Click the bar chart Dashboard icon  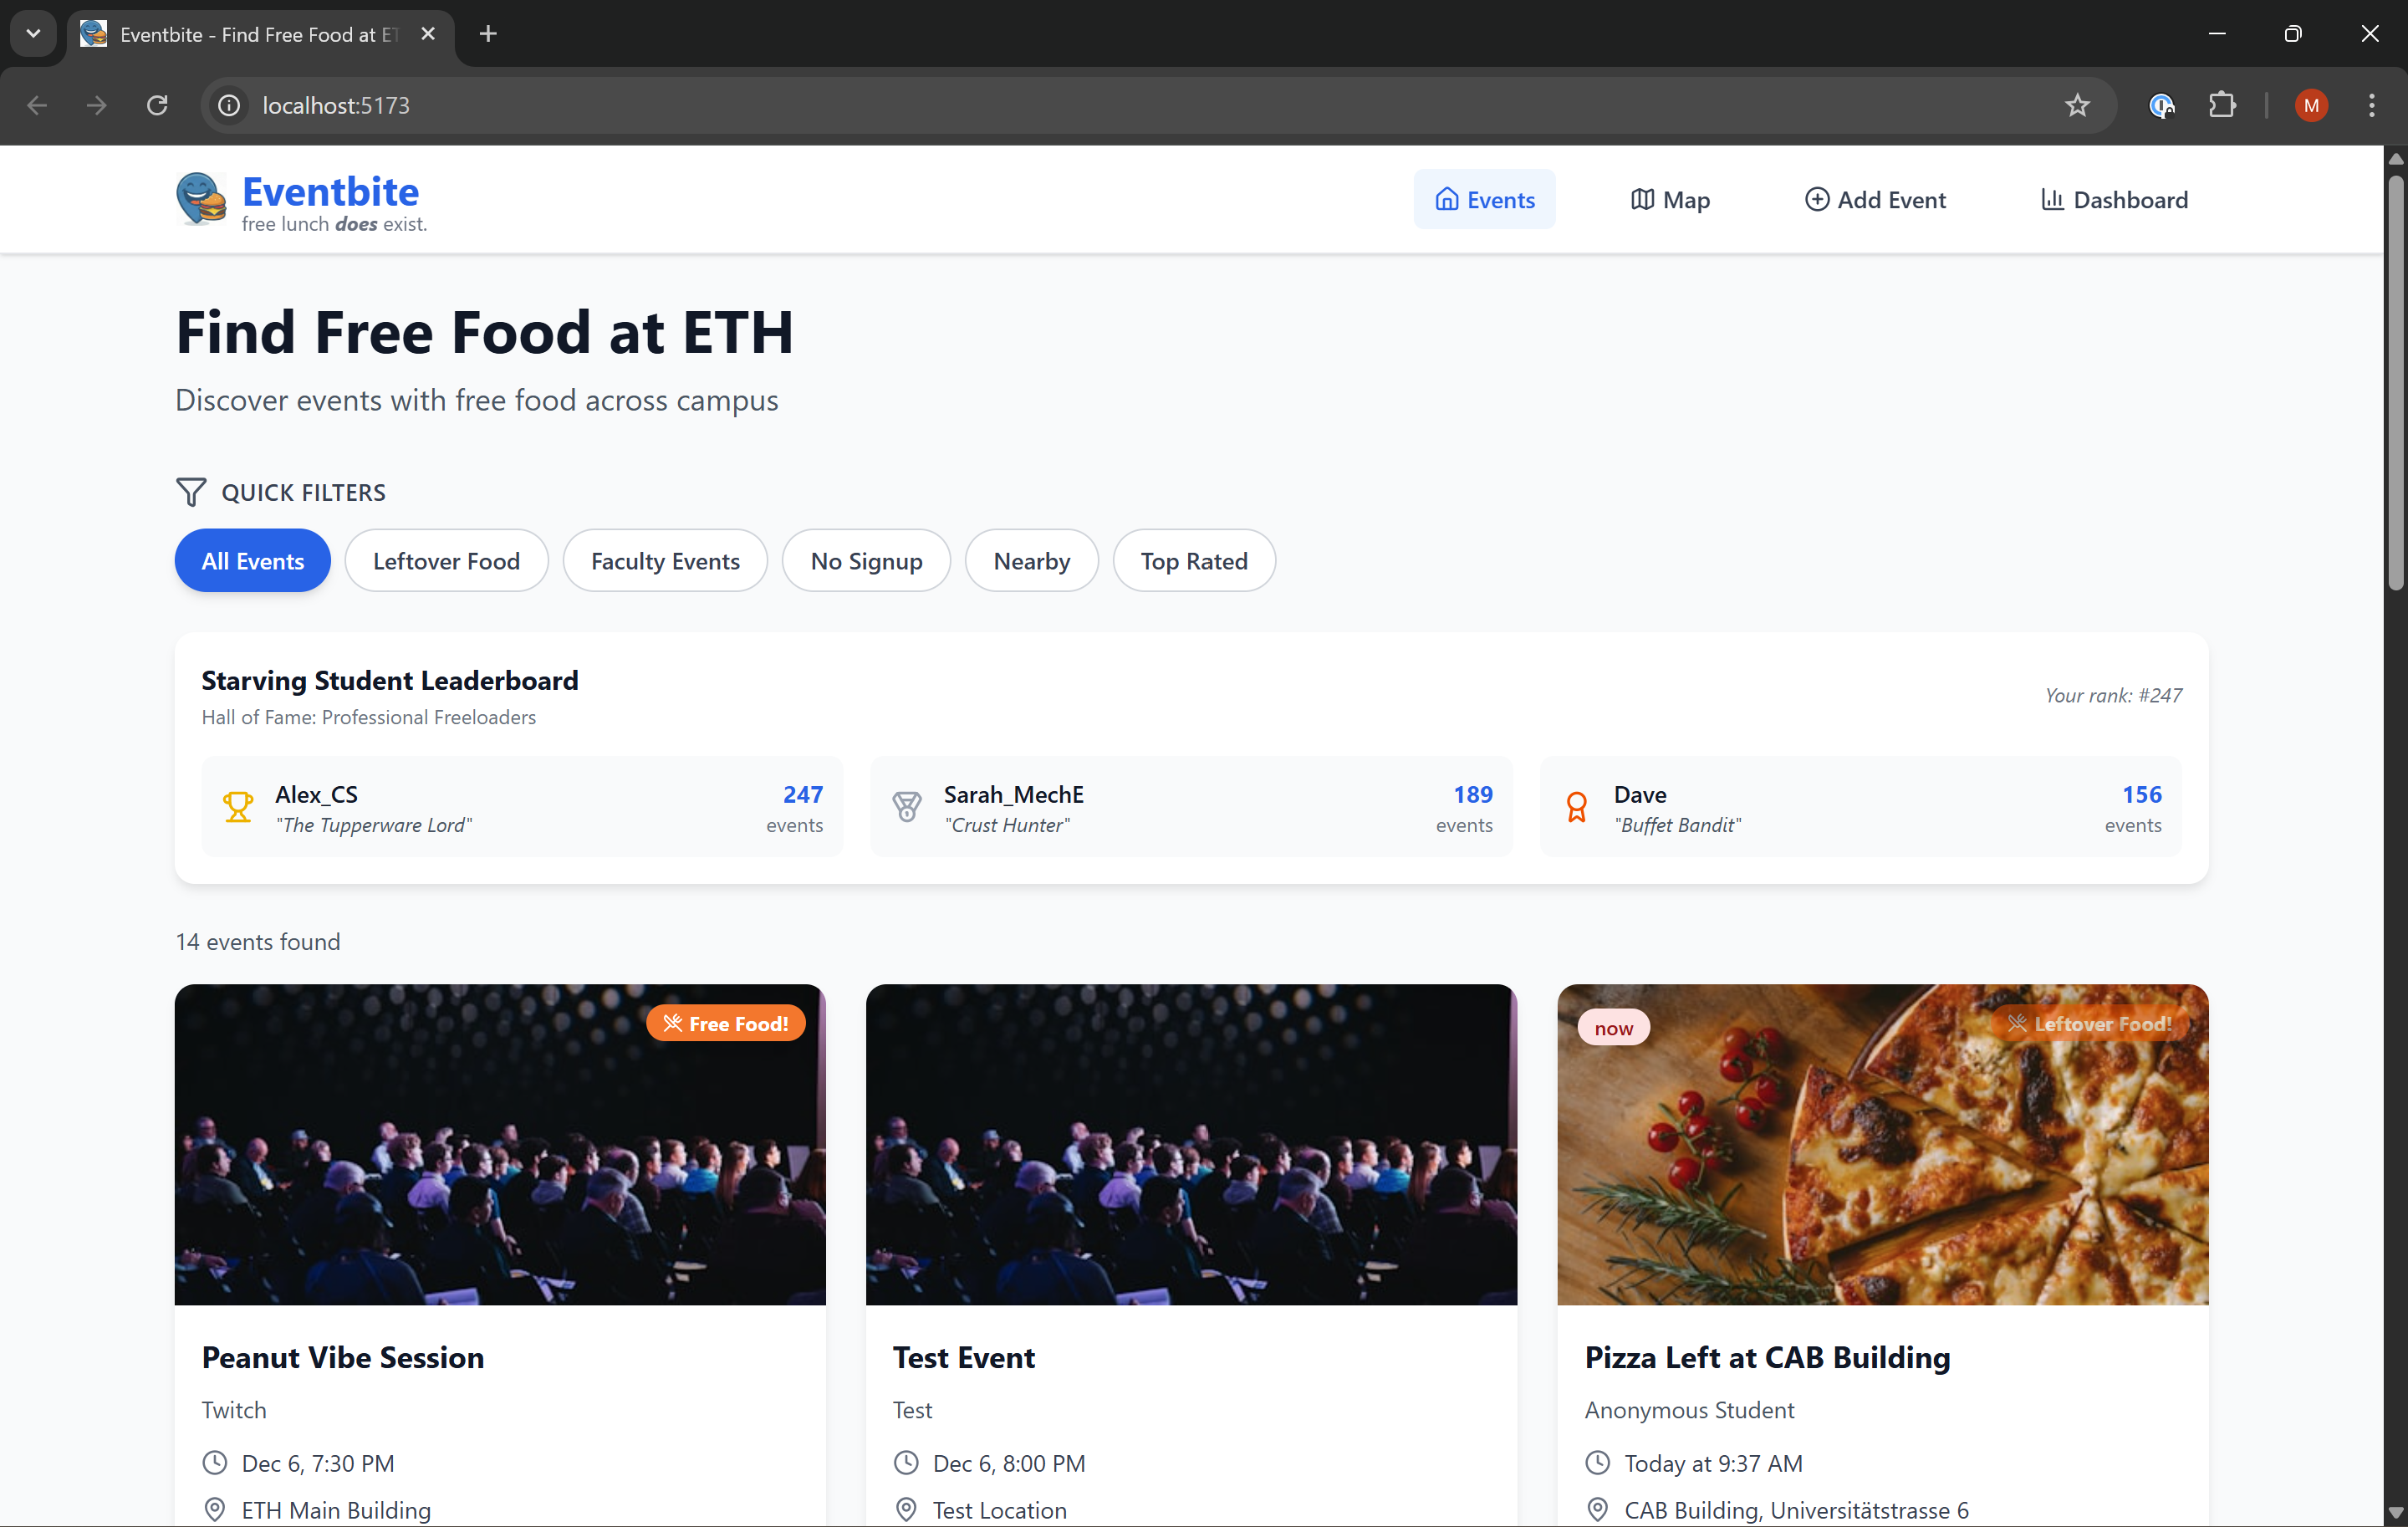pos(2052,199)
